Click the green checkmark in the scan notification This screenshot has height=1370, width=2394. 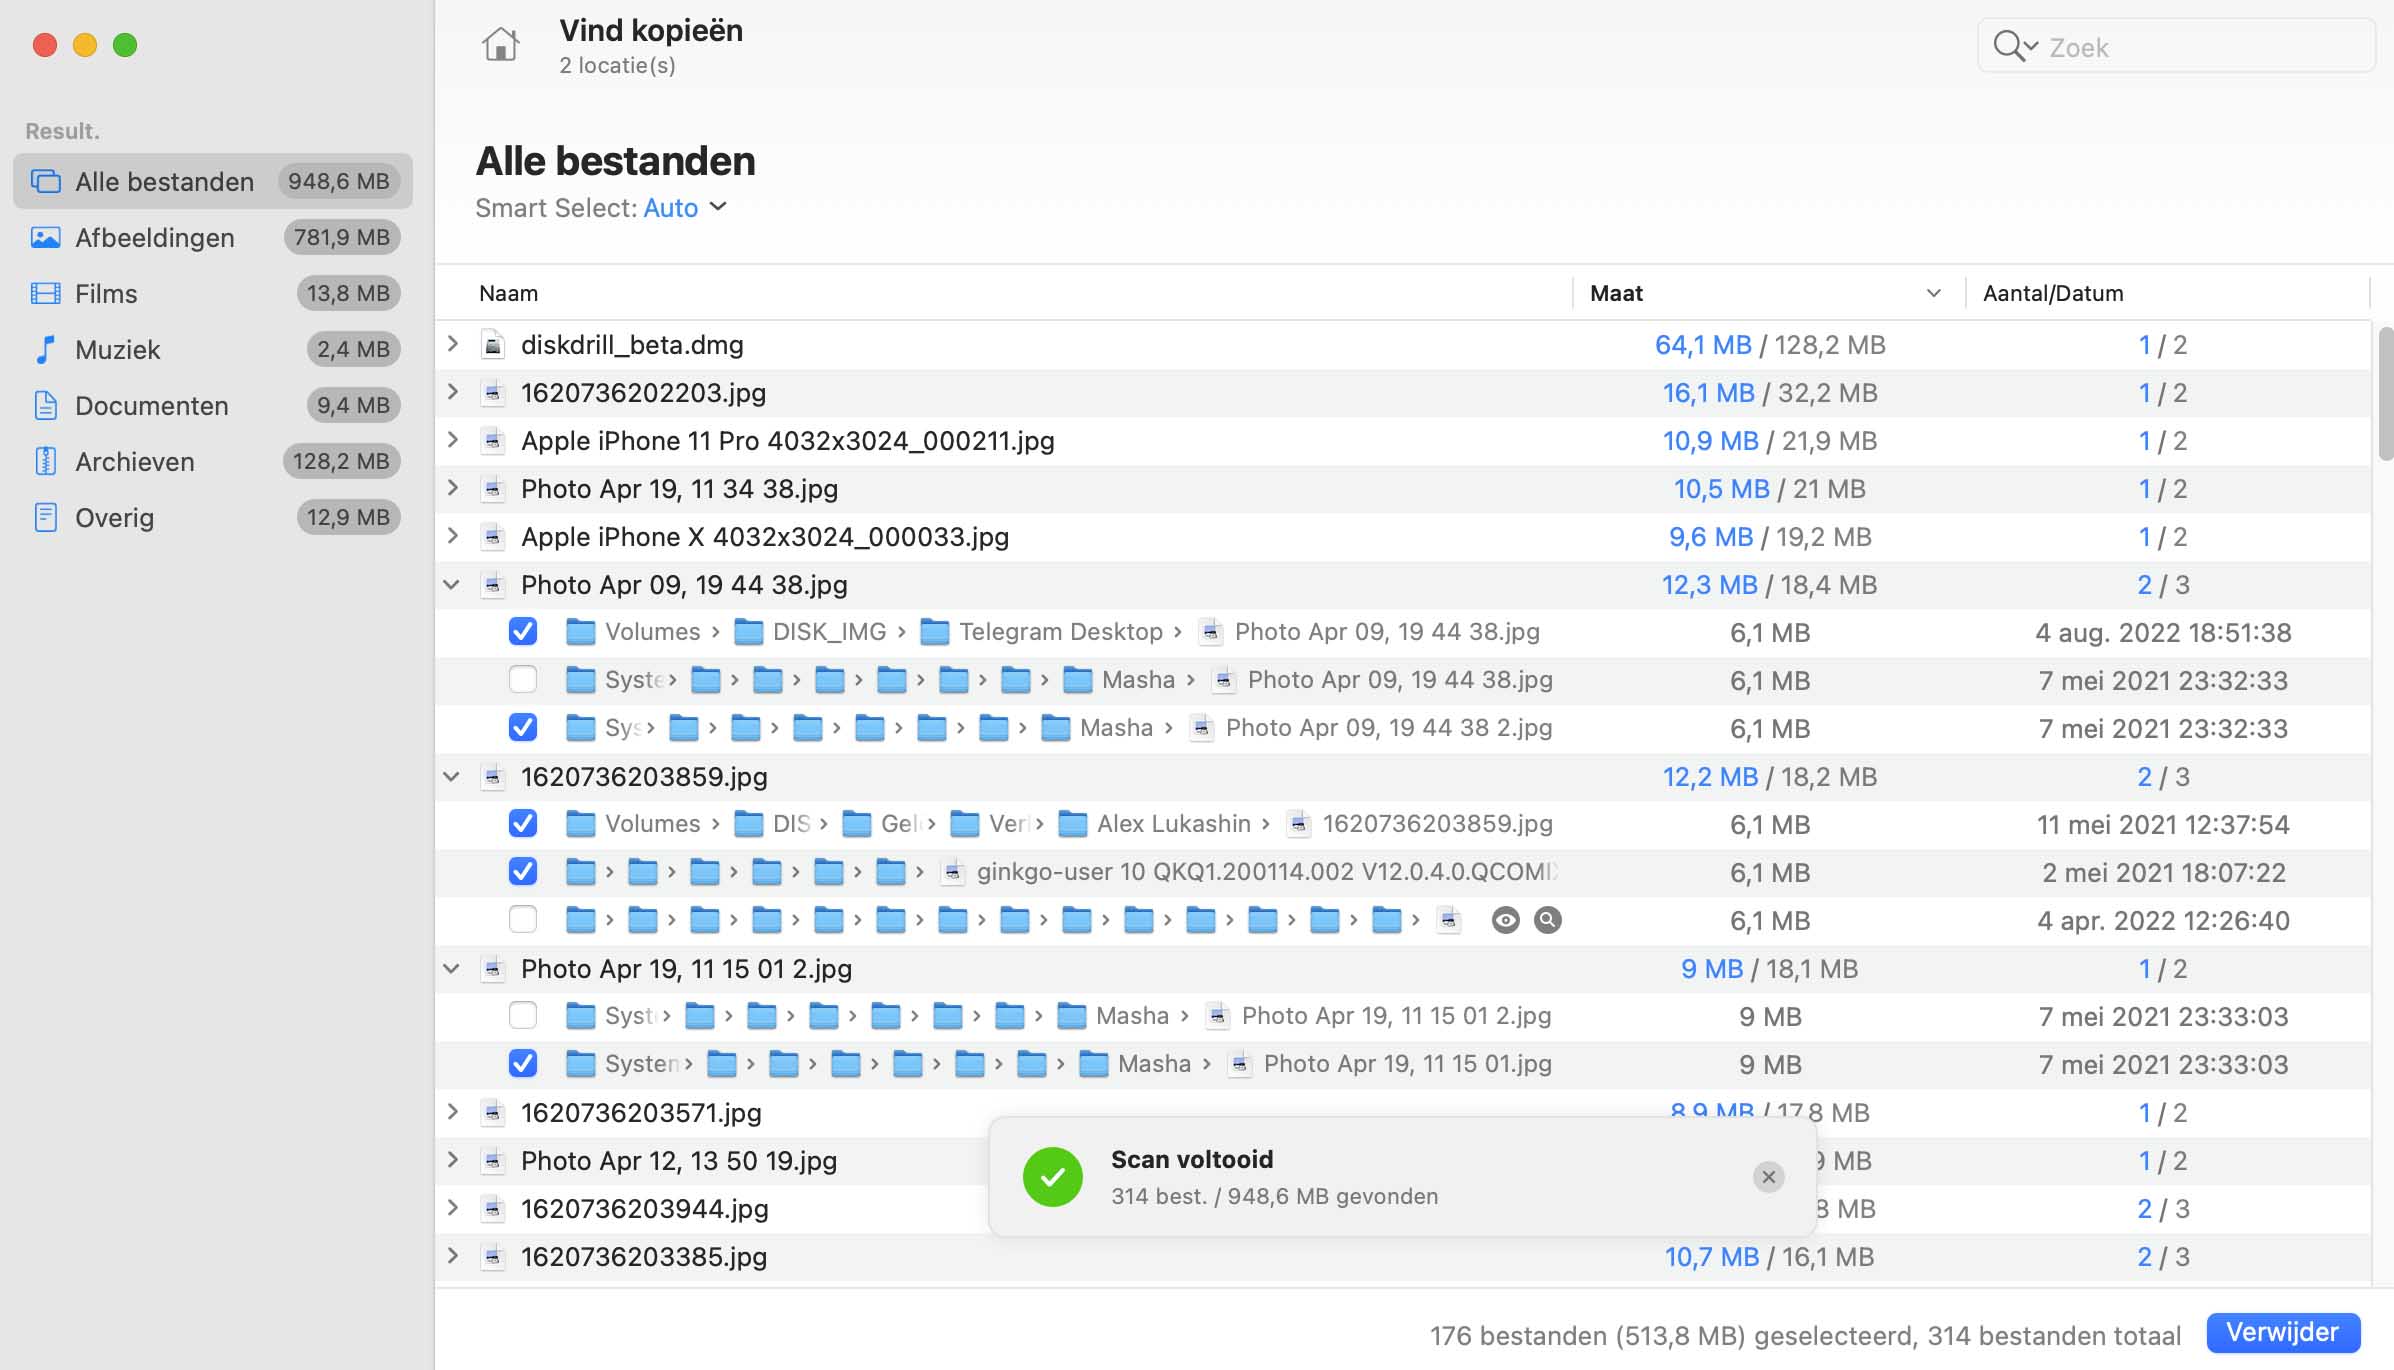(1052, 1177)
